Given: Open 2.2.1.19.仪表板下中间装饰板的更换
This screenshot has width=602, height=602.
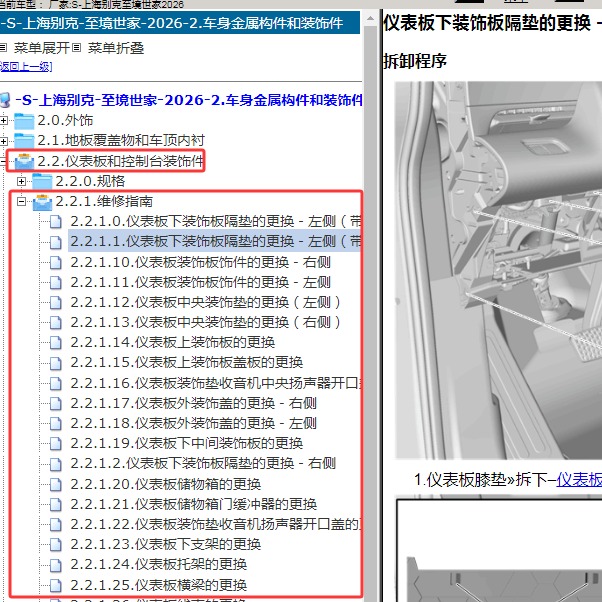Looking at the screenshot, I should click(186, 443).
